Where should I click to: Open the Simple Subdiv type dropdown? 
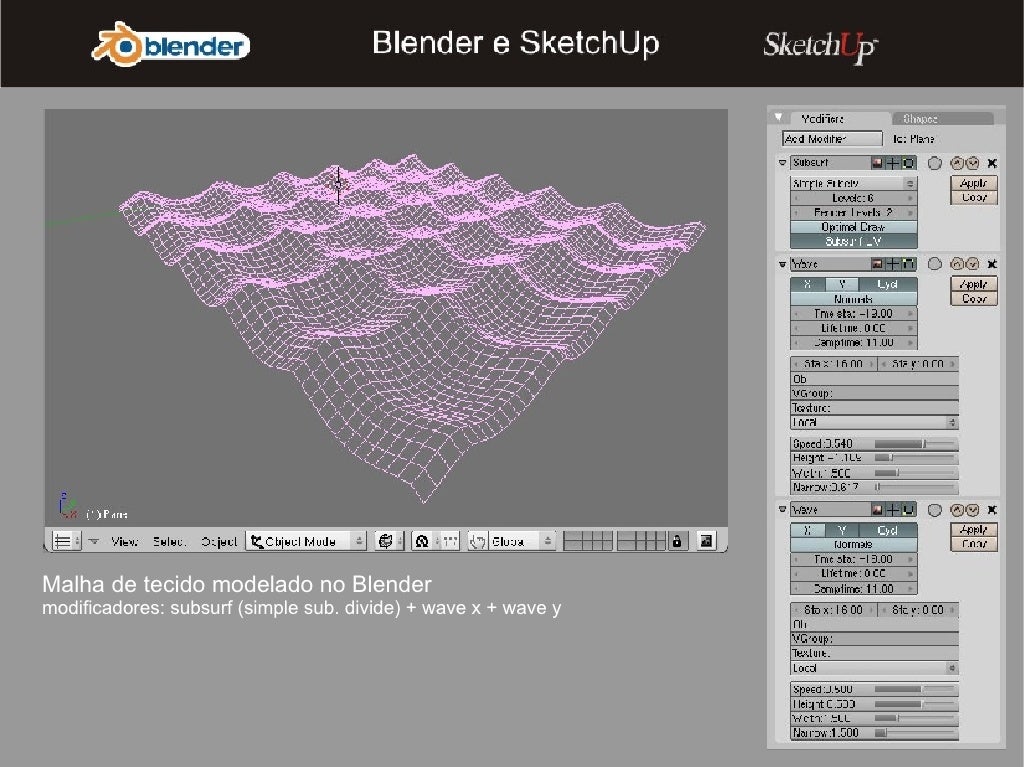pos(854,184)
